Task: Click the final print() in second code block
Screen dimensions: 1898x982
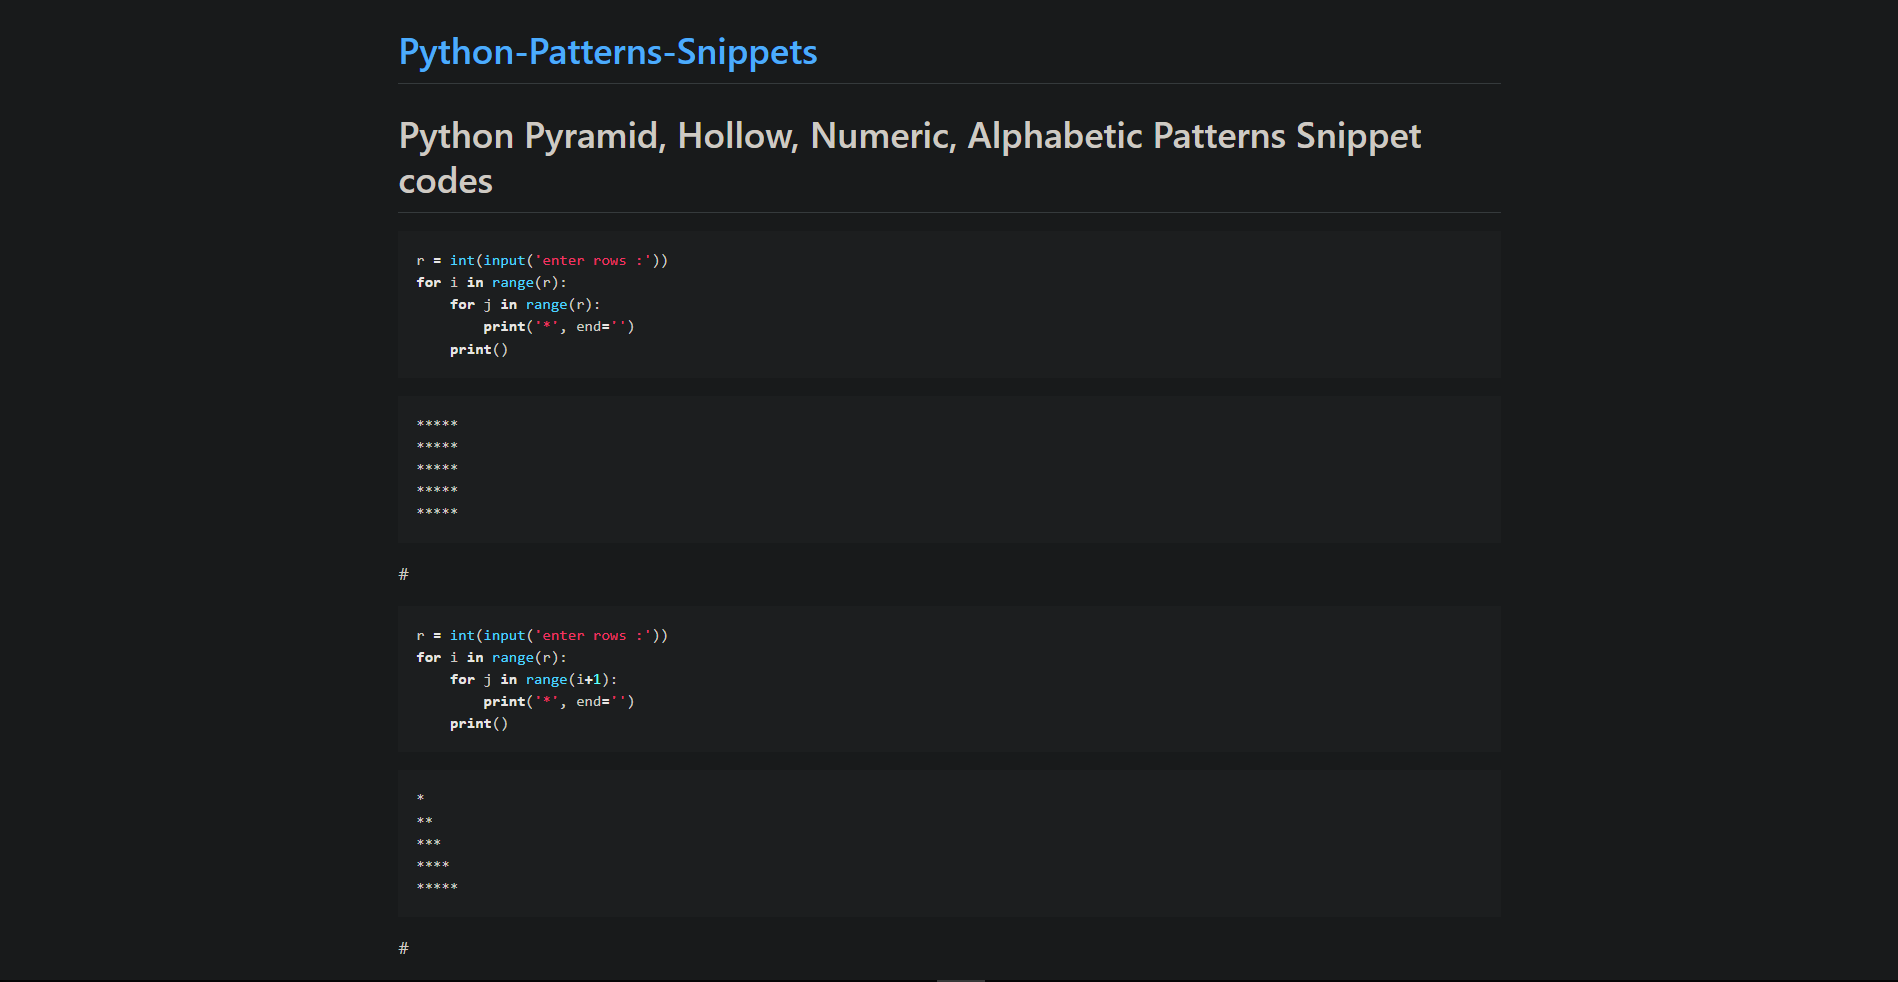Action: coord(479,724)
